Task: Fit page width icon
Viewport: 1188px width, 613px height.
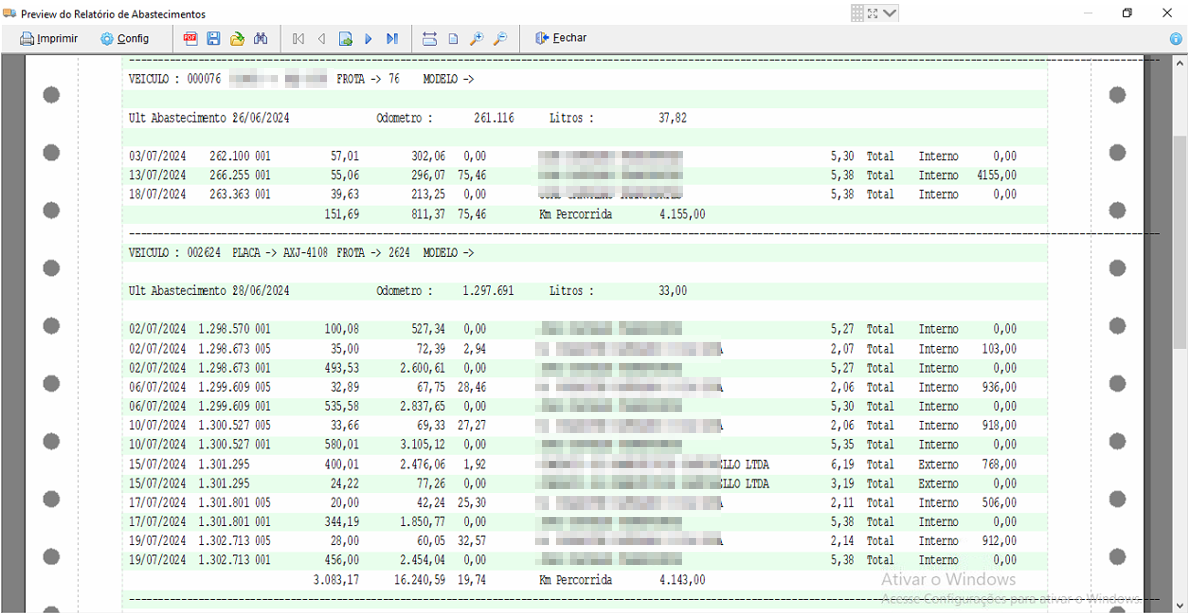Action: [x=430, y=39]
